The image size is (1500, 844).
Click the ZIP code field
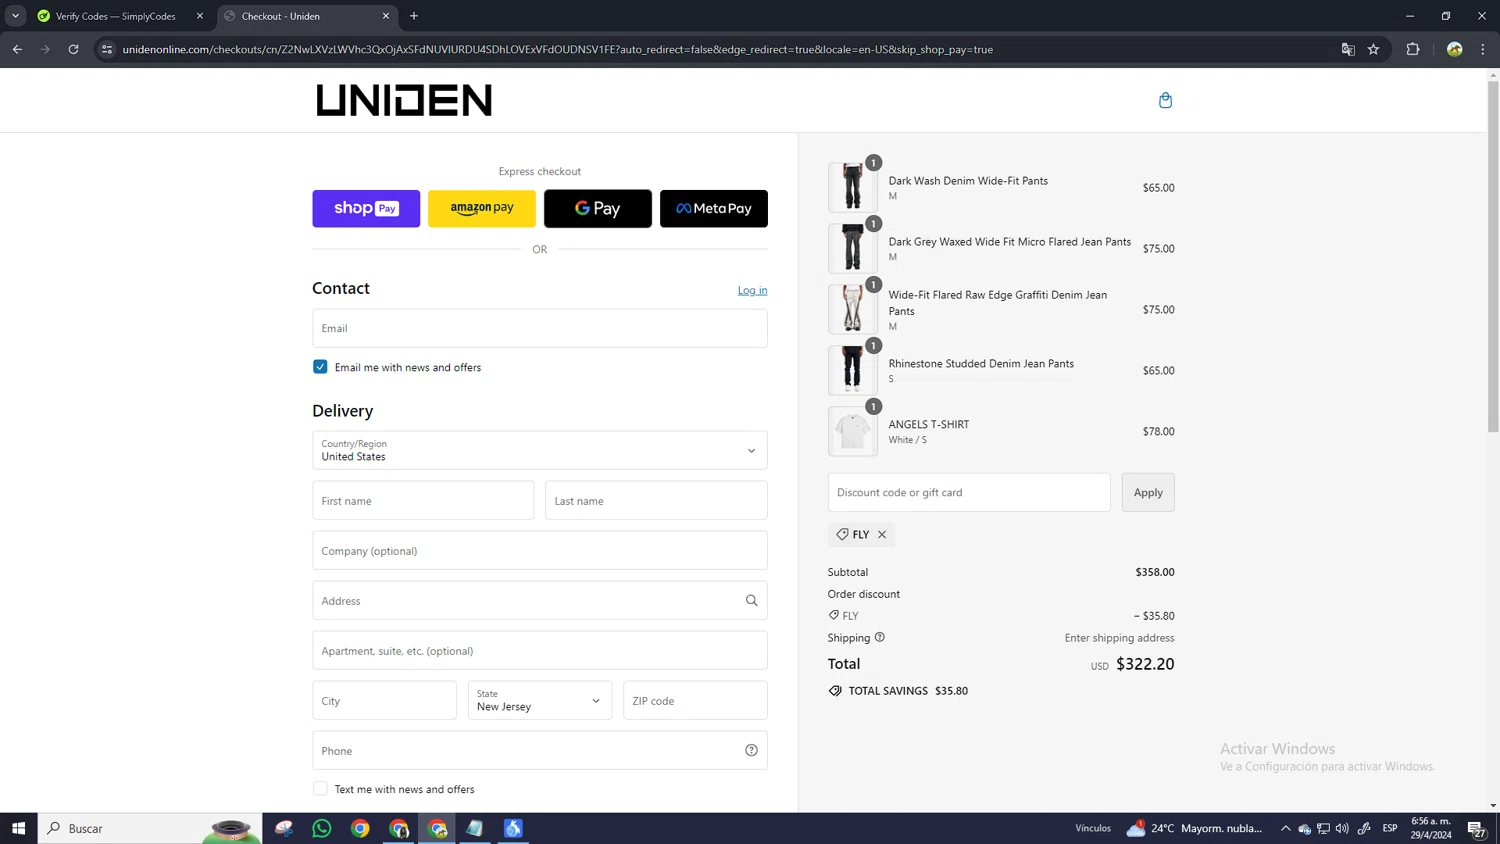[695, 701]
